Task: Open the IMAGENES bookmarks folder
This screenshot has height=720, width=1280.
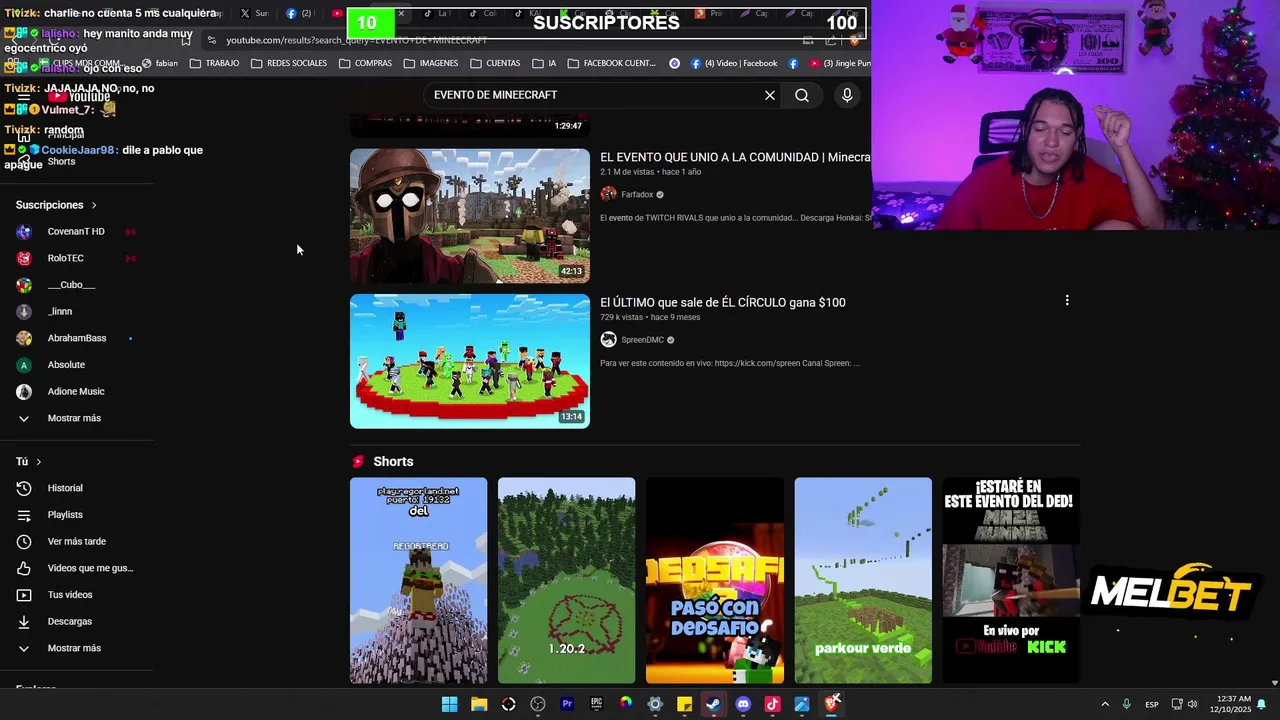Action: [431, 63]
